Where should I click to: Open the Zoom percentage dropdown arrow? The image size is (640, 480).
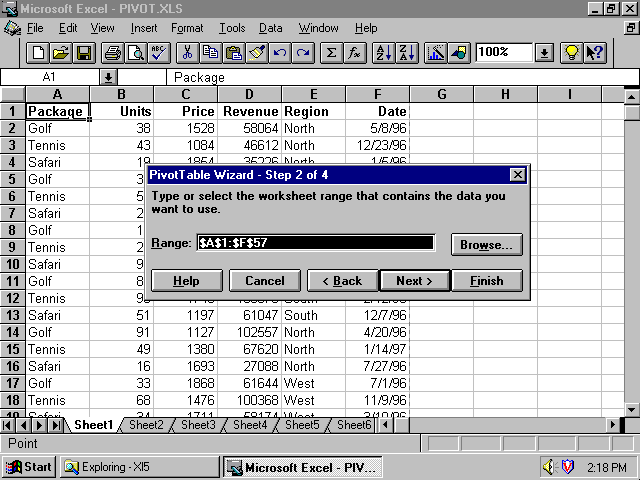[544, 53]
